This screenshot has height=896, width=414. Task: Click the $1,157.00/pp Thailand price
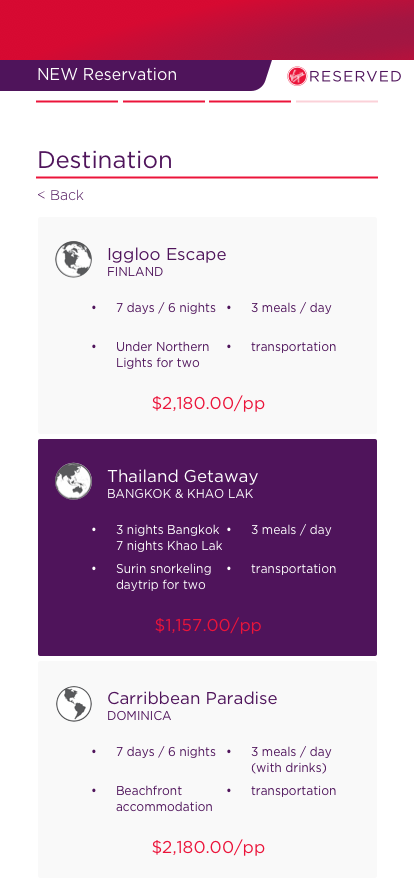[x=208, y=625]
